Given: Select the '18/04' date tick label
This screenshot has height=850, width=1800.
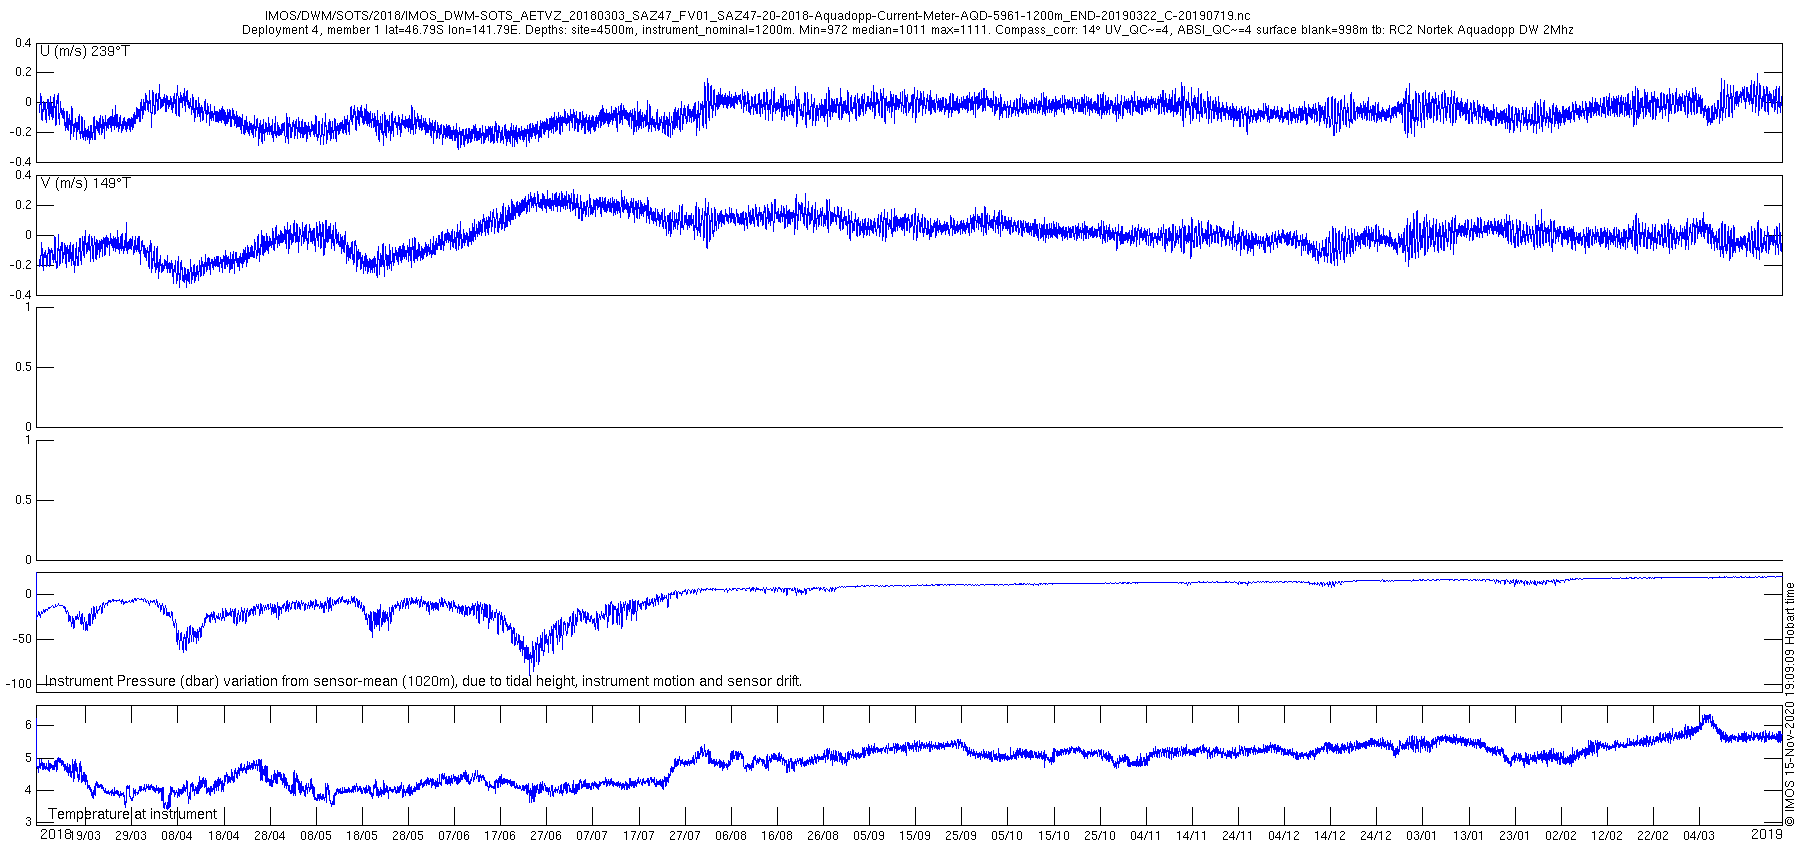Looking at the screenshot, I should [223, 836].
